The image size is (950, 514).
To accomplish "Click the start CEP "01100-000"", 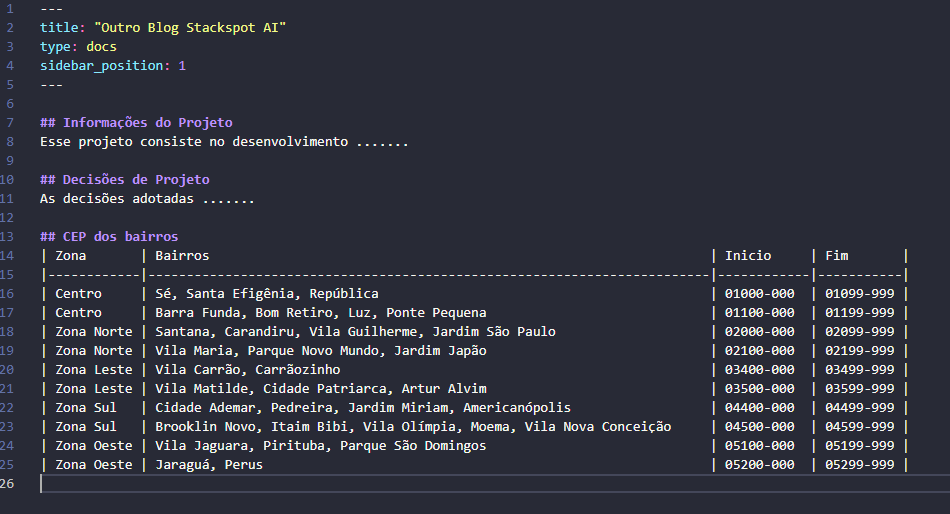I will (760, 313).
